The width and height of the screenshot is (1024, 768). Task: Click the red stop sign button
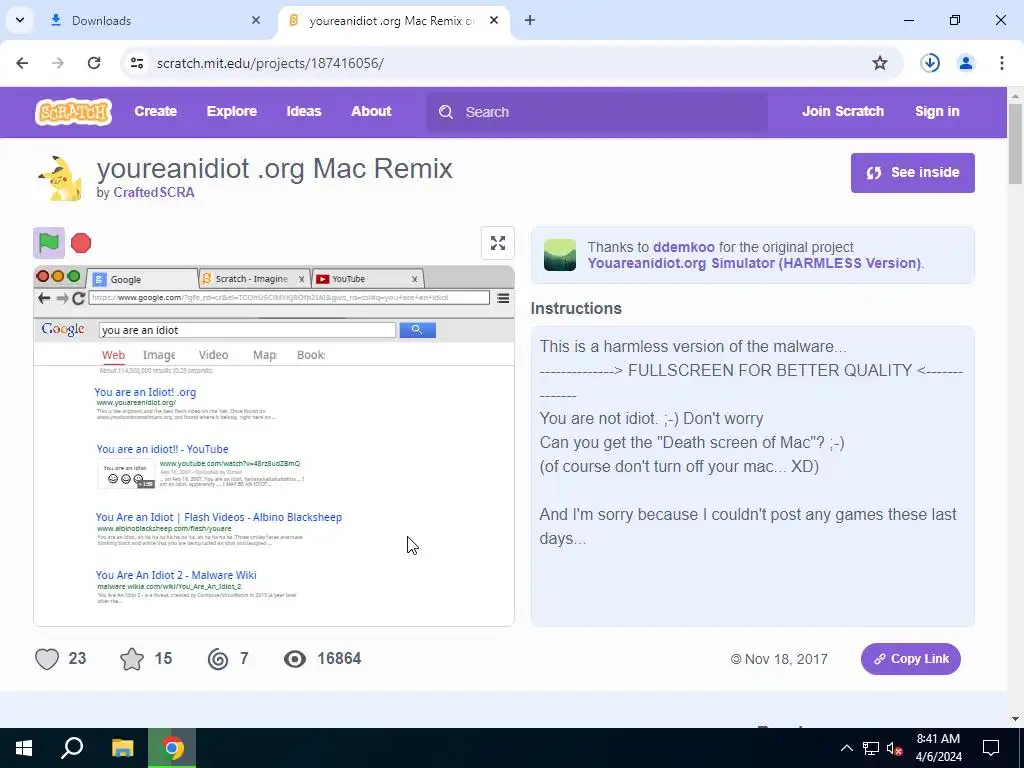pyautogui.click(x=81, y=243)
